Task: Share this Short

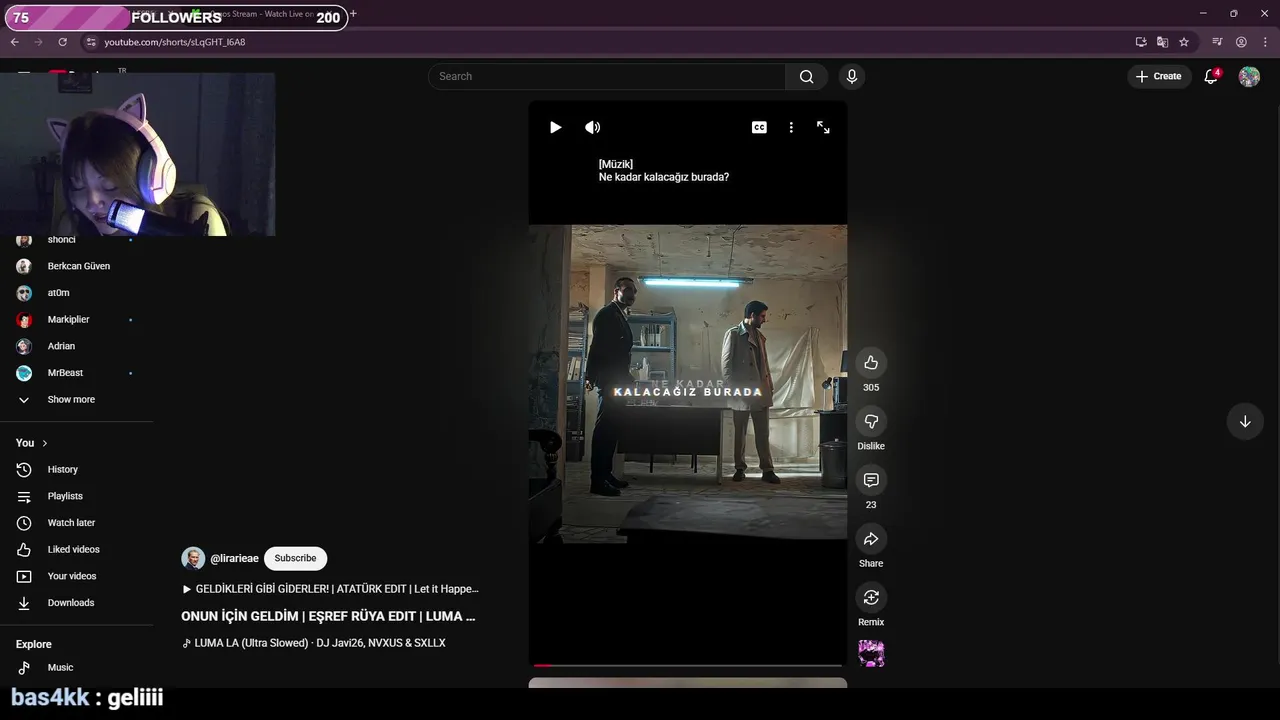Action: (871, 539)
